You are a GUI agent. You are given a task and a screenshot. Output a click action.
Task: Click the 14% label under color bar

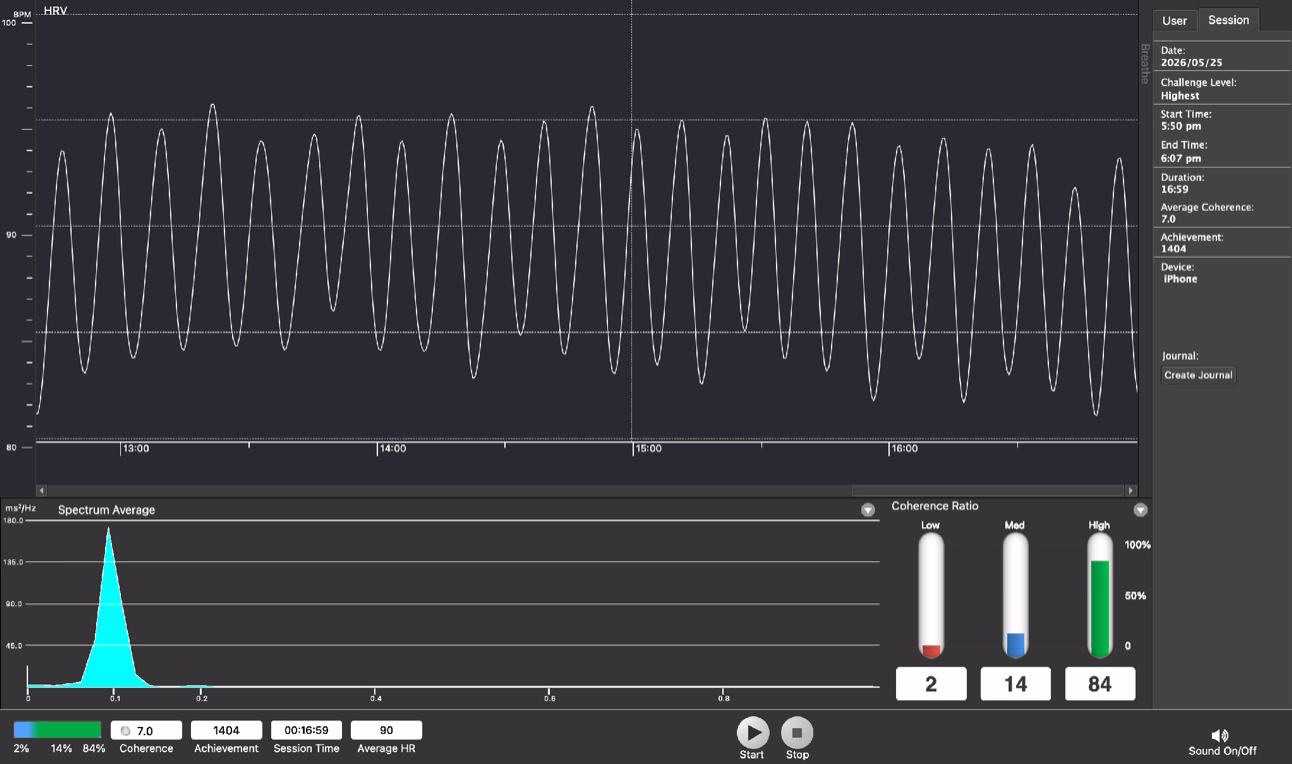[61, 749]
